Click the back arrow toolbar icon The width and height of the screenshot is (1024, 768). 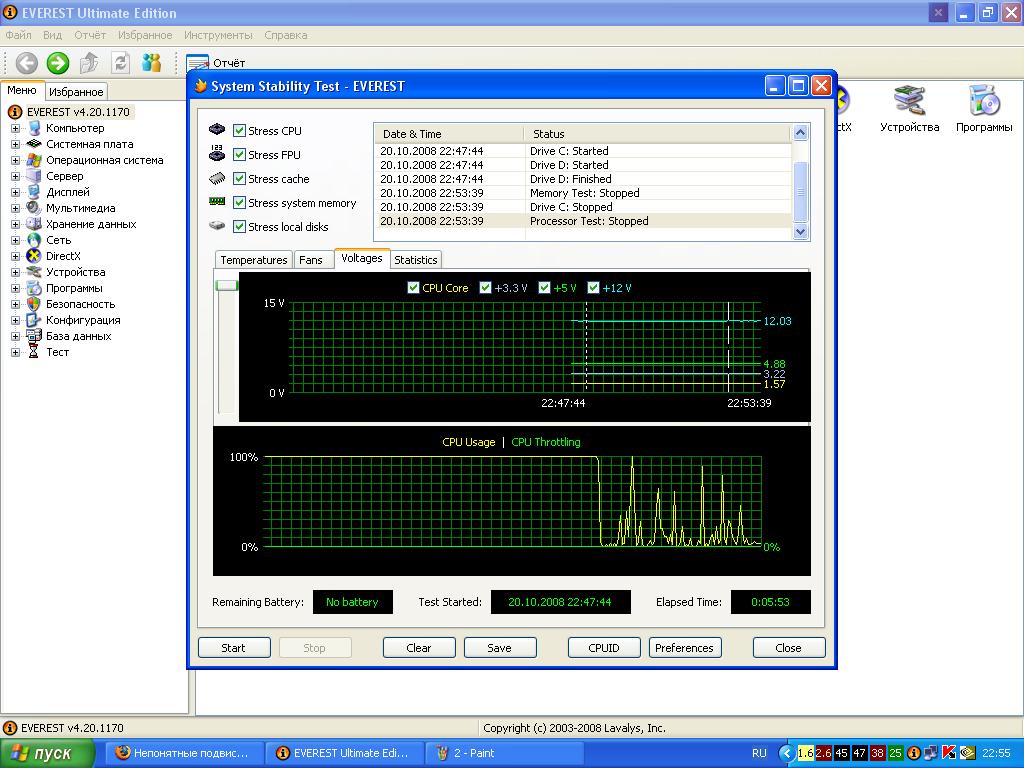(x=26, y=63)
